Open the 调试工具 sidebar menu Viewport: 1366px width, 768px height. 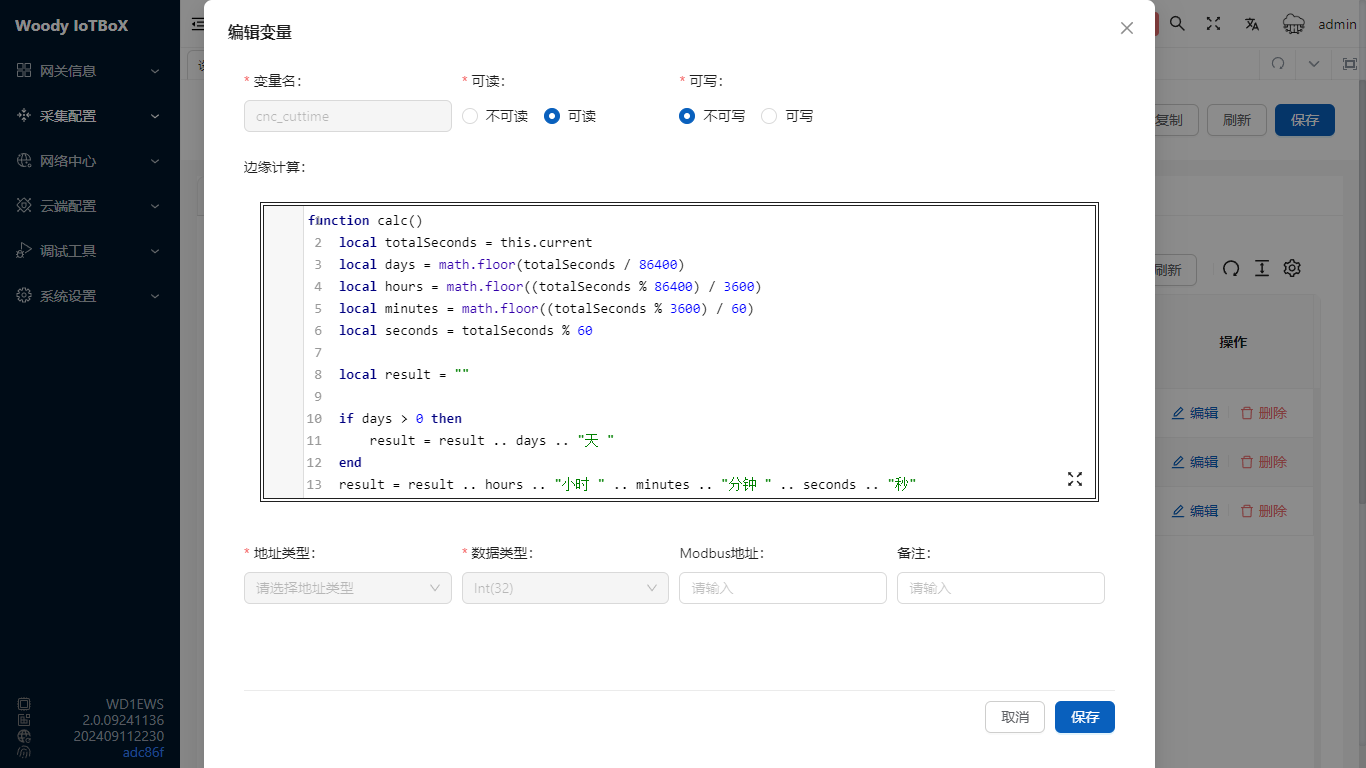coord(89,251)
